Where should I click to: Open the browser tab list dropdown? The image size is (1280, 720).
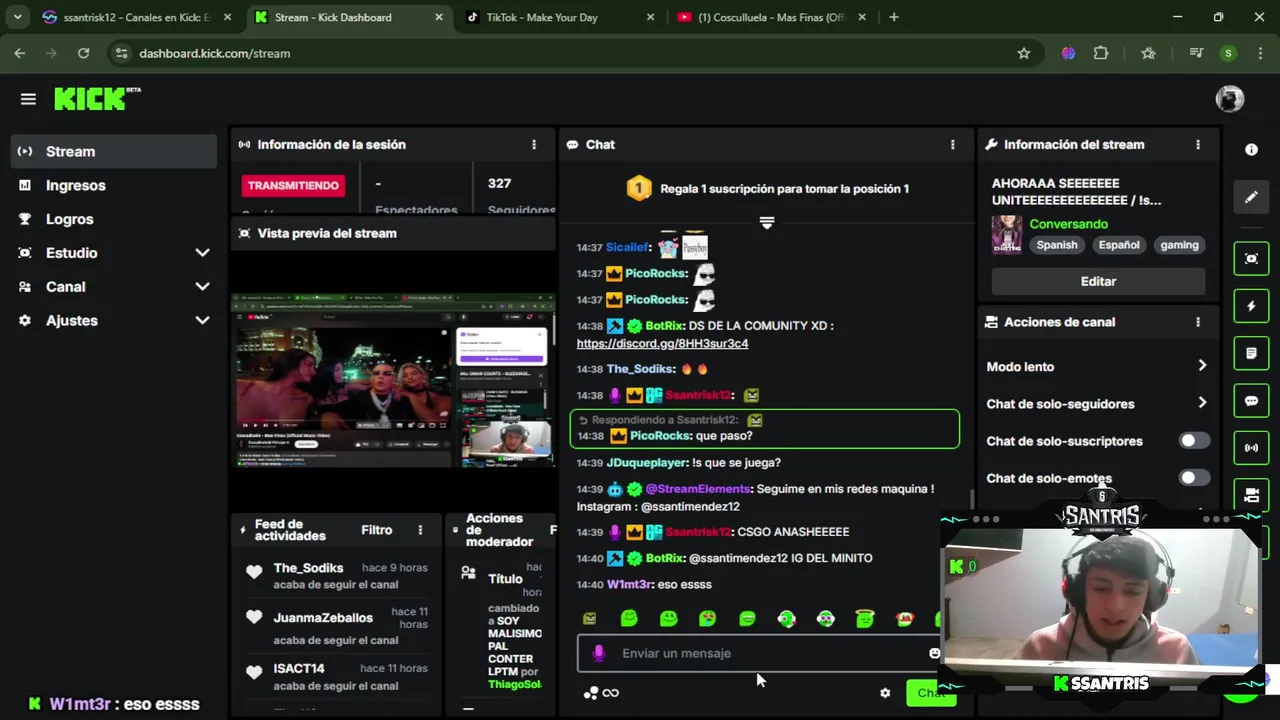click(17, 17)
